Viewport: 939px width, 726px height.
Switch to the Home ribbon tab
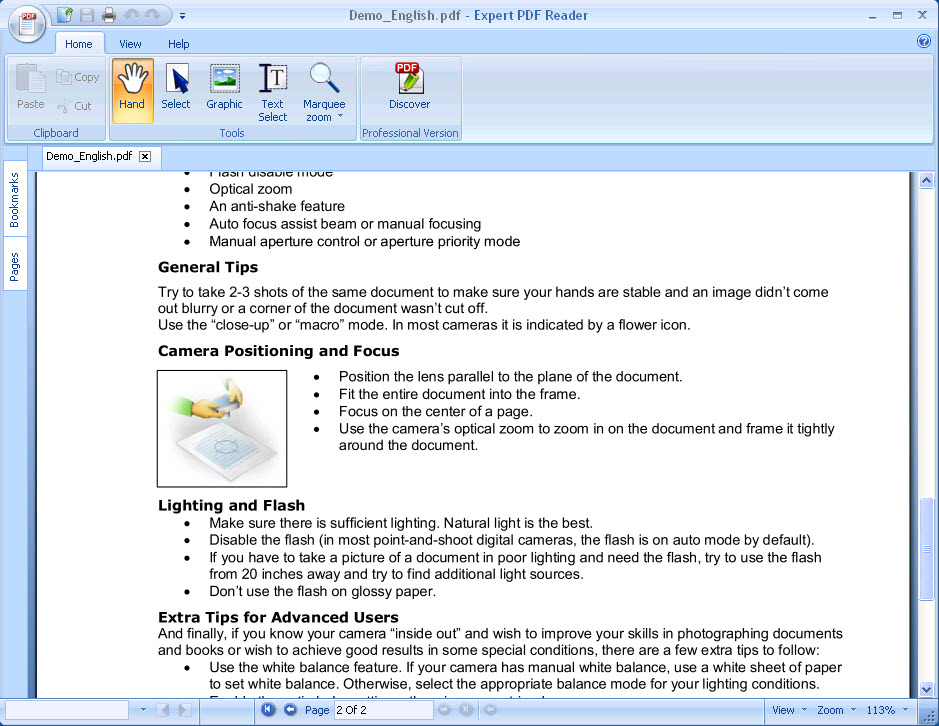(x=78, y=44)
